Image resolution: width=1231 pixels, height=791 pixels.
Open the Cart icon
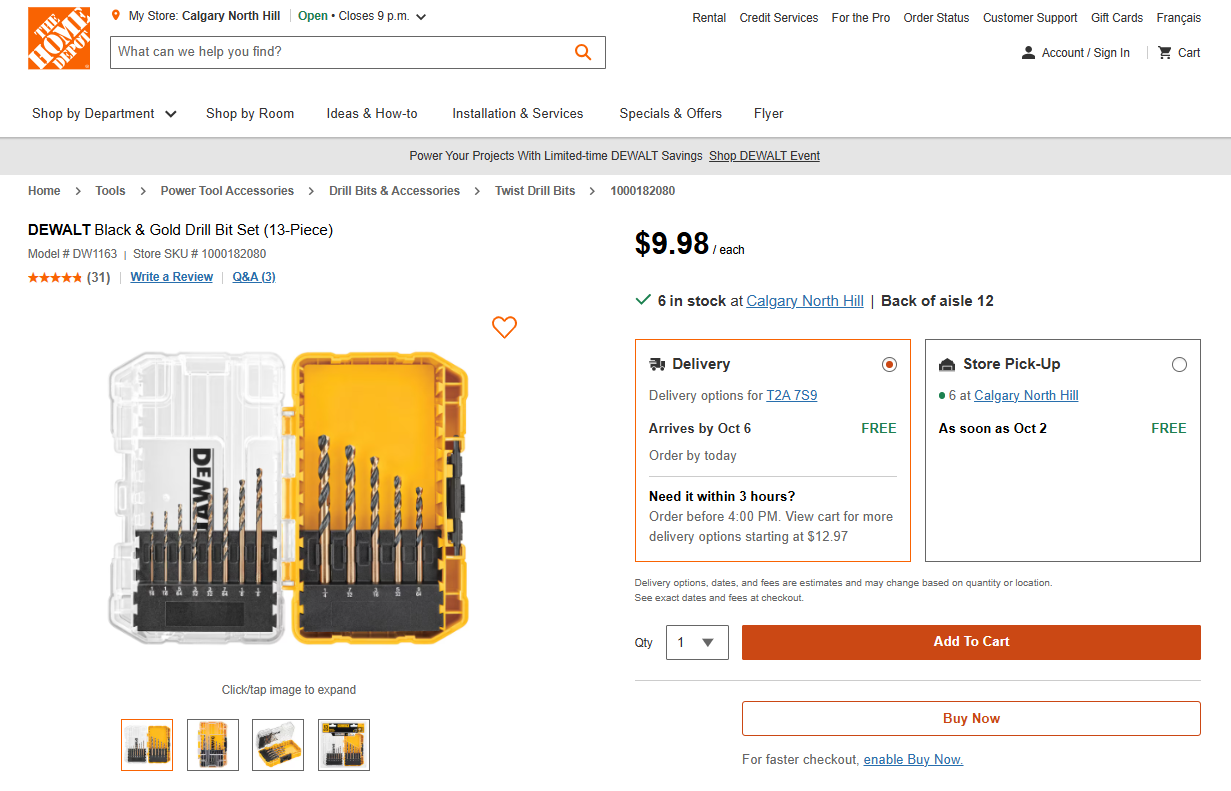(1165, 52)
